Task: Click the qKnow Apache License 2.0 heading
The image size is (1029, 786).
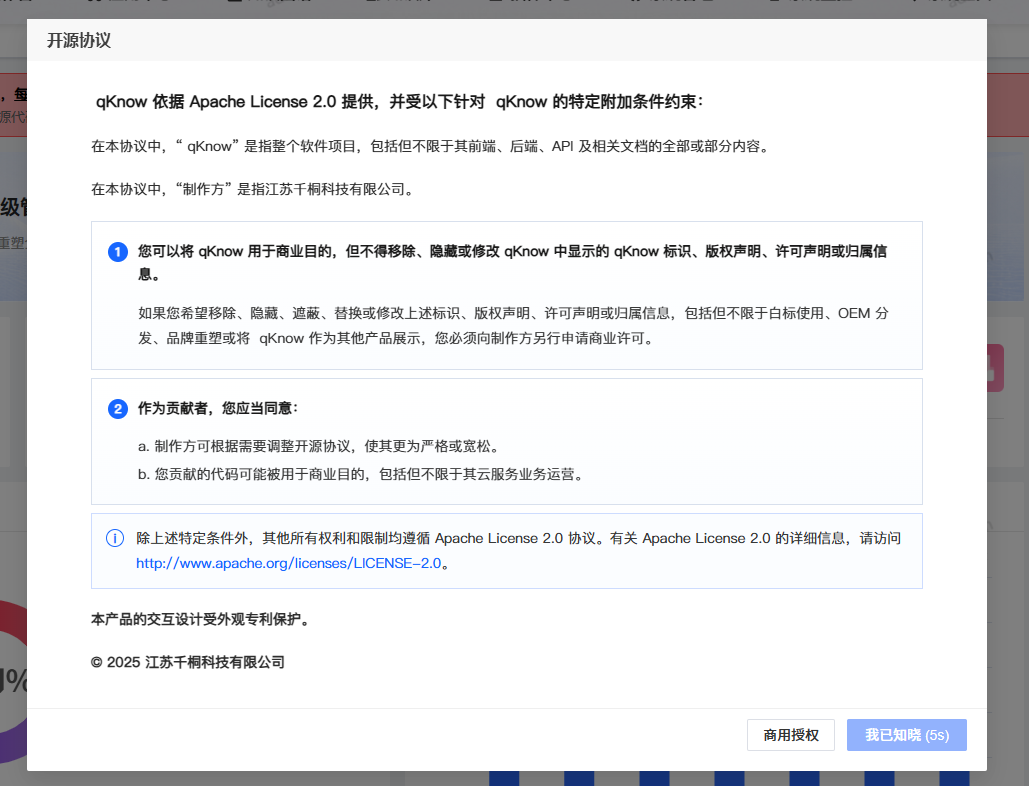Action: point(400,102)
